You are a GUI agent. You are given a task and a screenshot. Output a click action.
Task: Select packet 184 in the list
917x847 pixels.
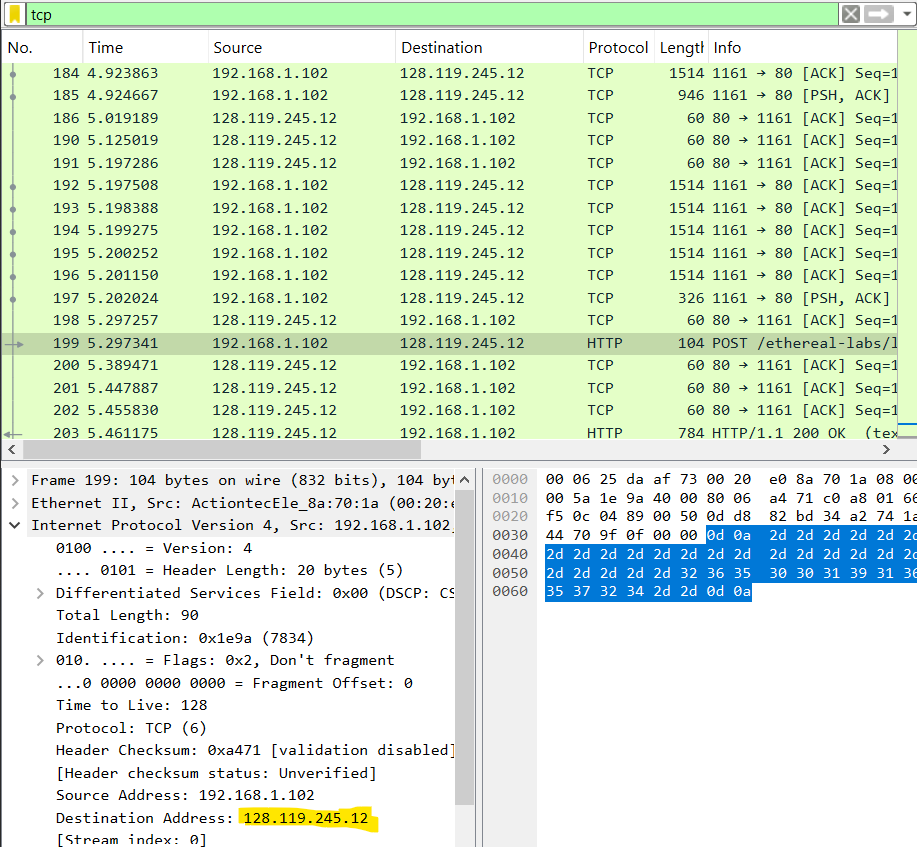click(x=449, y=73)
